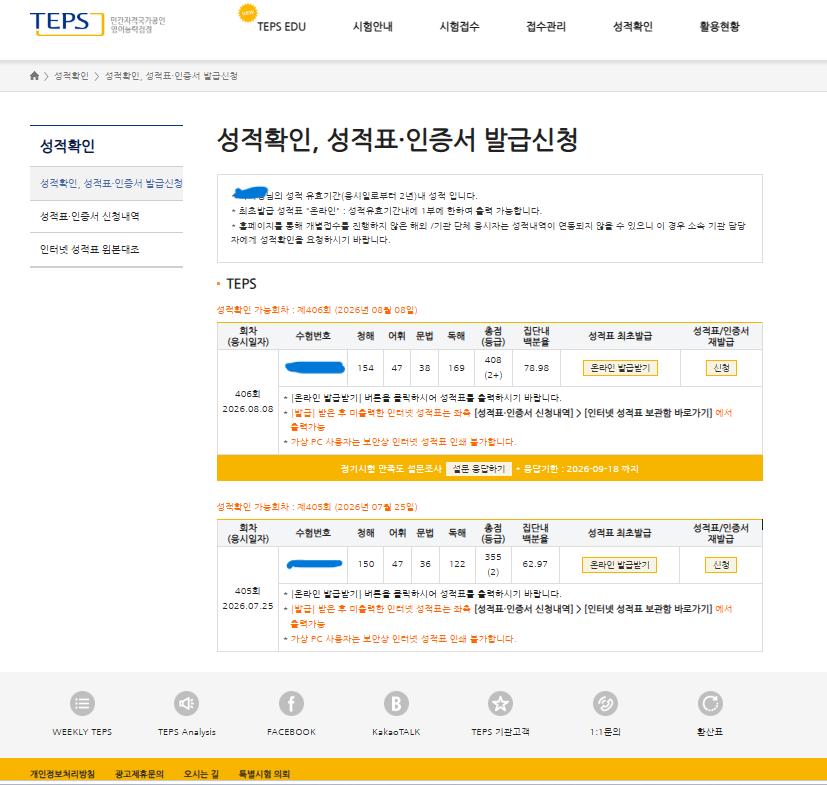Click 신청 reissue button for 405회

click(721, 565)
